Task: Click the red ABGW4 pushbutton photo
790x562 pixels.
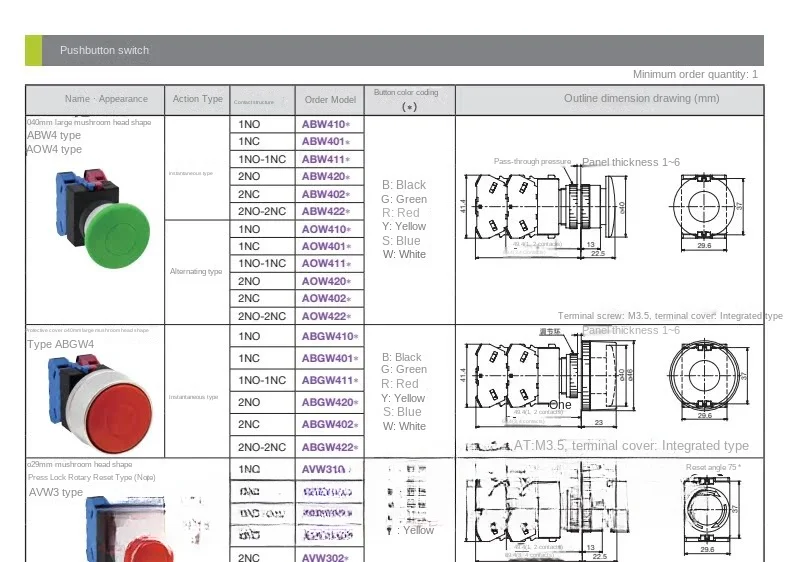Action: pyautogui.click(x=100, y=405)
